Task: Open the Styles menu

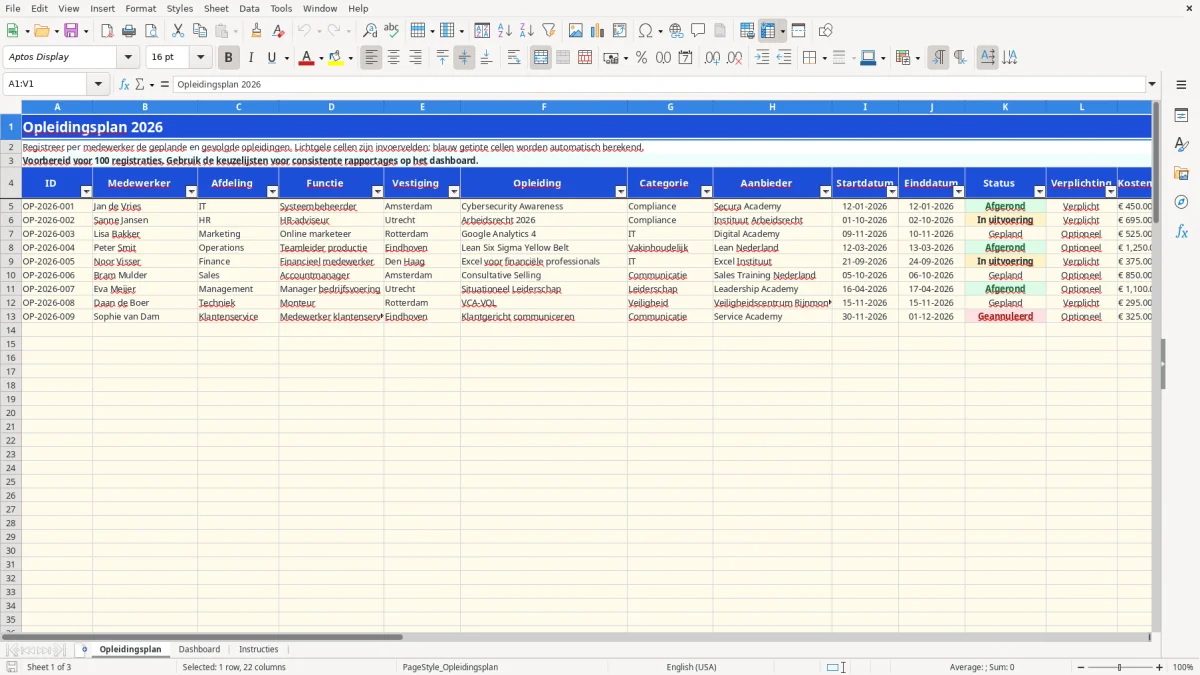Action: 180,8
